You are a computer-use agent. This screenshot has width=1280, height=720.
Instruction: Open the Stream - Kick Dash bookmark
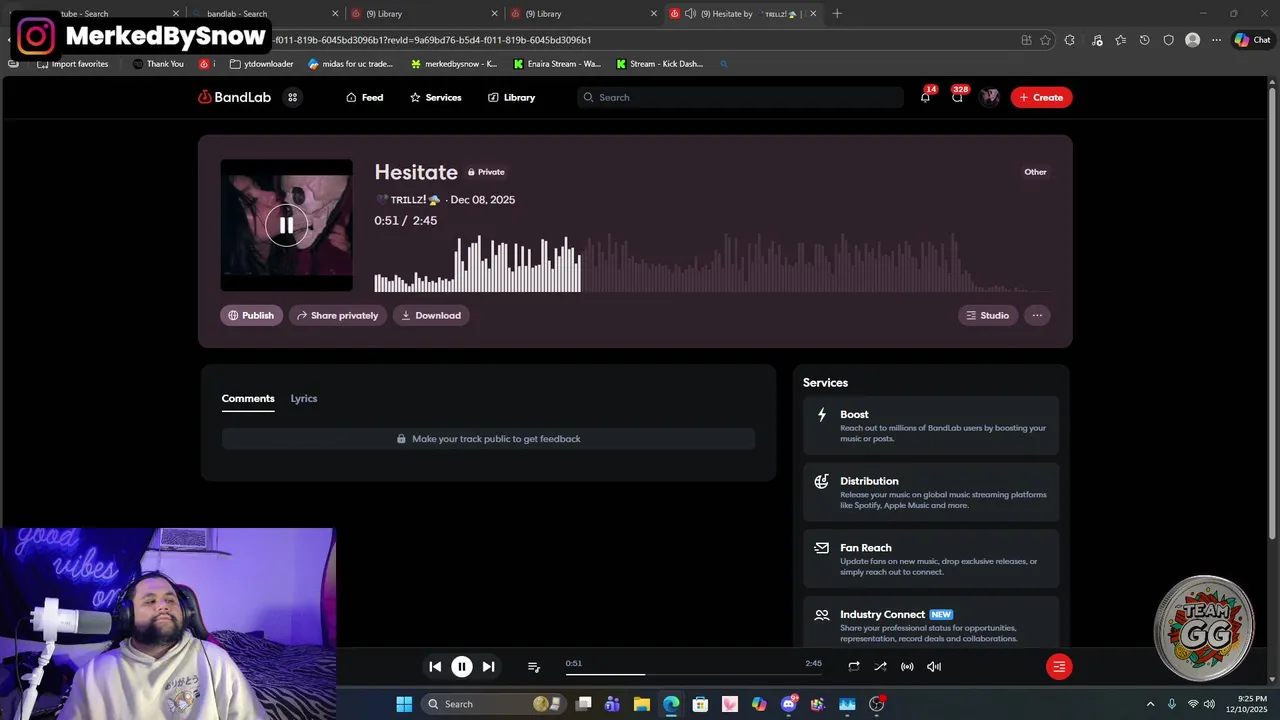[x=659, y=64]
